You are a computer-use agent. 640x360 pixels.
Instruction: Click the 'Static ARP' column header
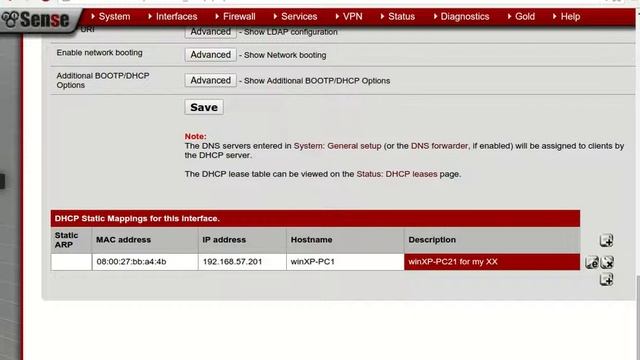tap(71, 240)
